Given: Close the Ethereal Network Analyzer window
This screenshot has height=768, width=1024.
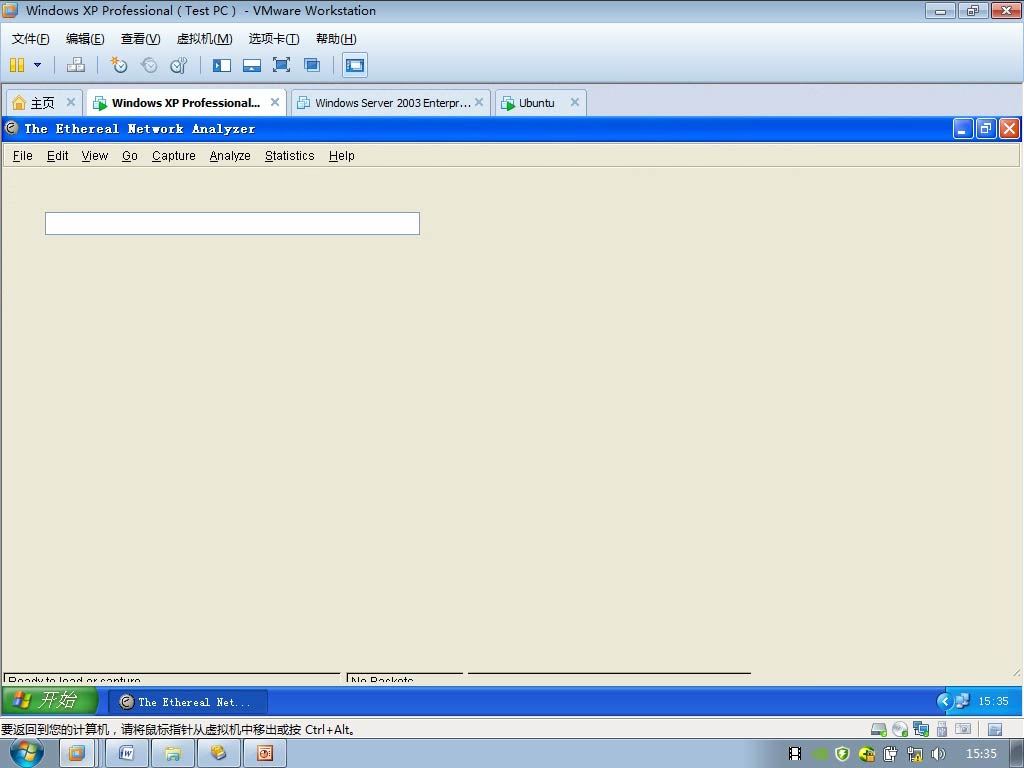Looking at the screenshot, I should coord(1009,129).
